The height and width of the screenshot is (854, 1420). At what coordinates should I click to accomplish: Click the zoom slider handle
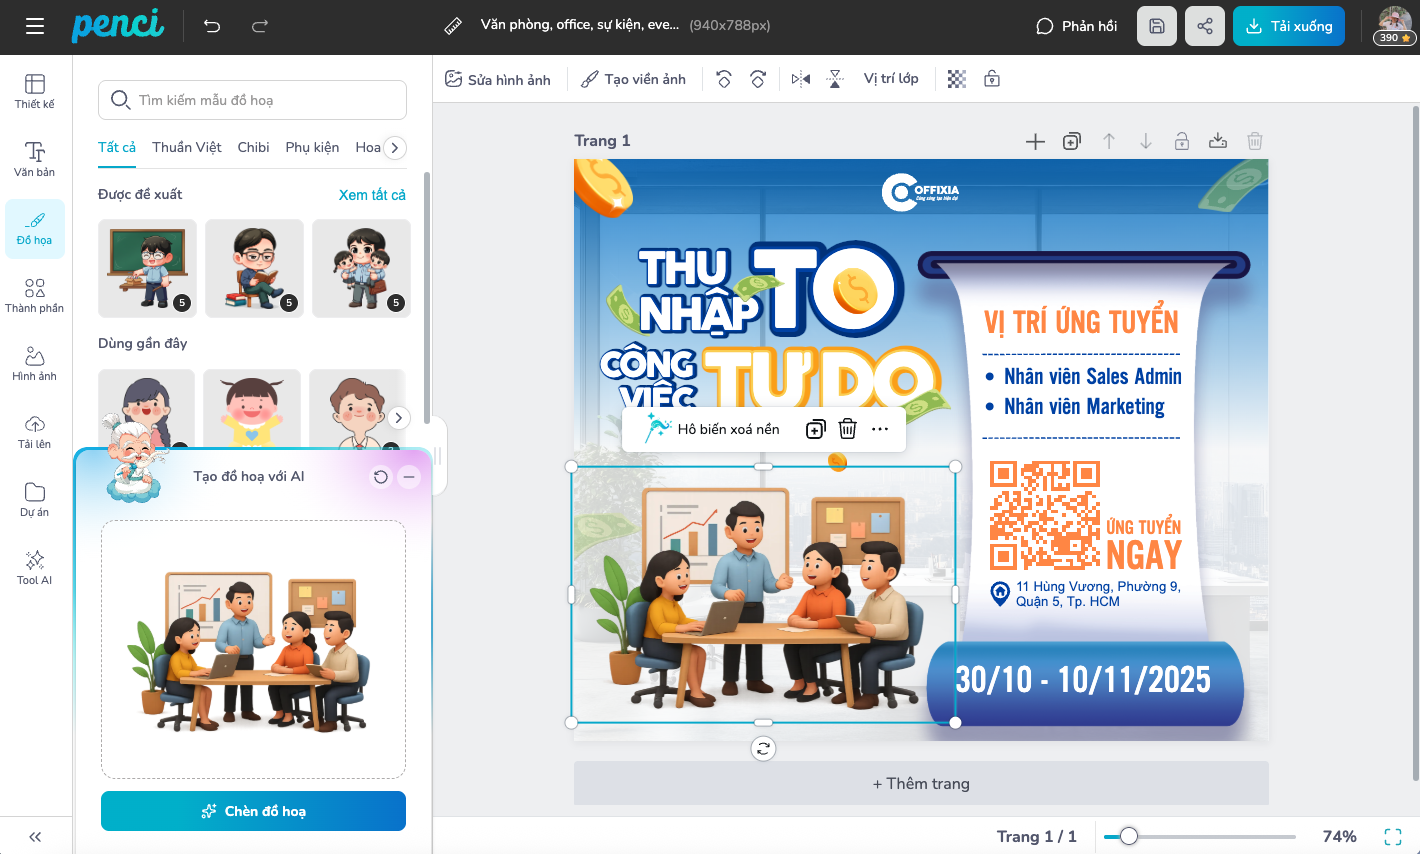1129,836
